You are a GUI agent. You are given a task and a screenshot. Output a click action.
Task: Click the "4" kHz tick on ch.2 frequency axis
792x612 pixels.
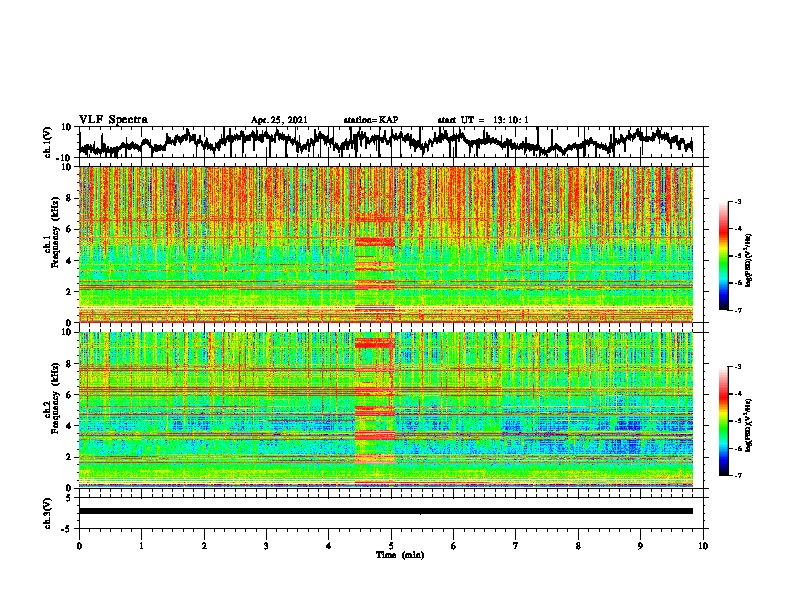[70, 426]
